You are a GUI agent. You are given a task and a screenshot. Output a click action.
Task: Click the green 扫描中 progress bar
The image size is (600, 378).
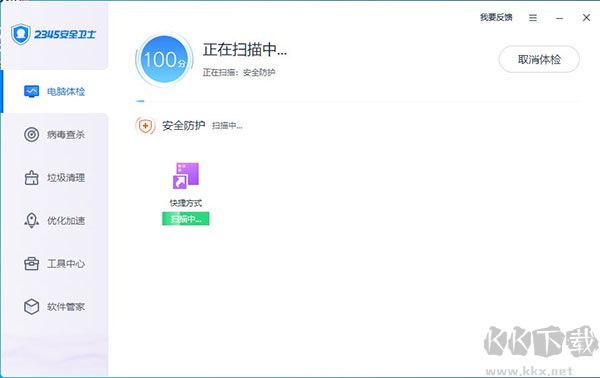pos(186,219)
